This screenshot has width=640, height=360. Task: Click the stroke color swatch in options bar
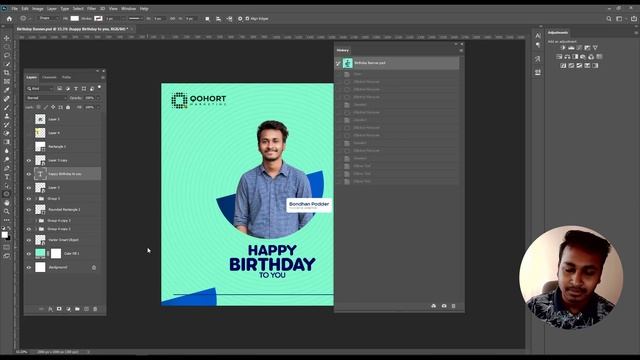98,18
